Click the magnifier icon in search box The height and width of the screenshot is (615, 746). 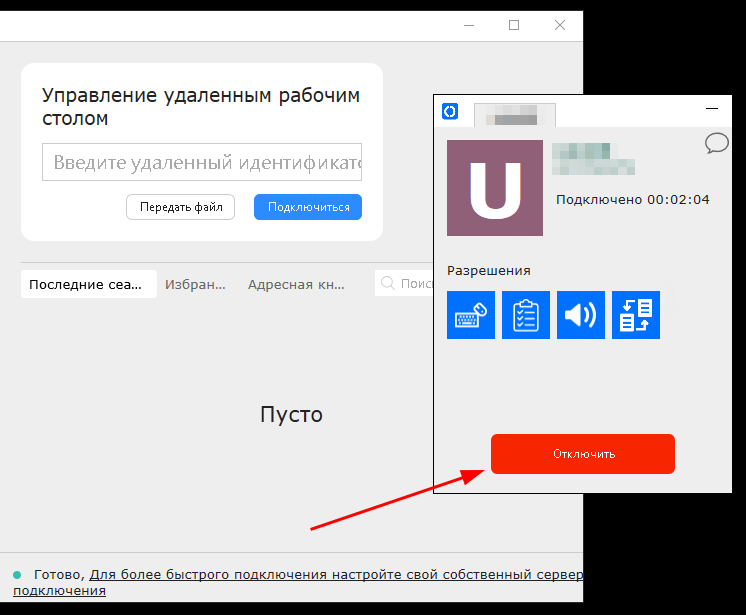(x=388, y=283)
